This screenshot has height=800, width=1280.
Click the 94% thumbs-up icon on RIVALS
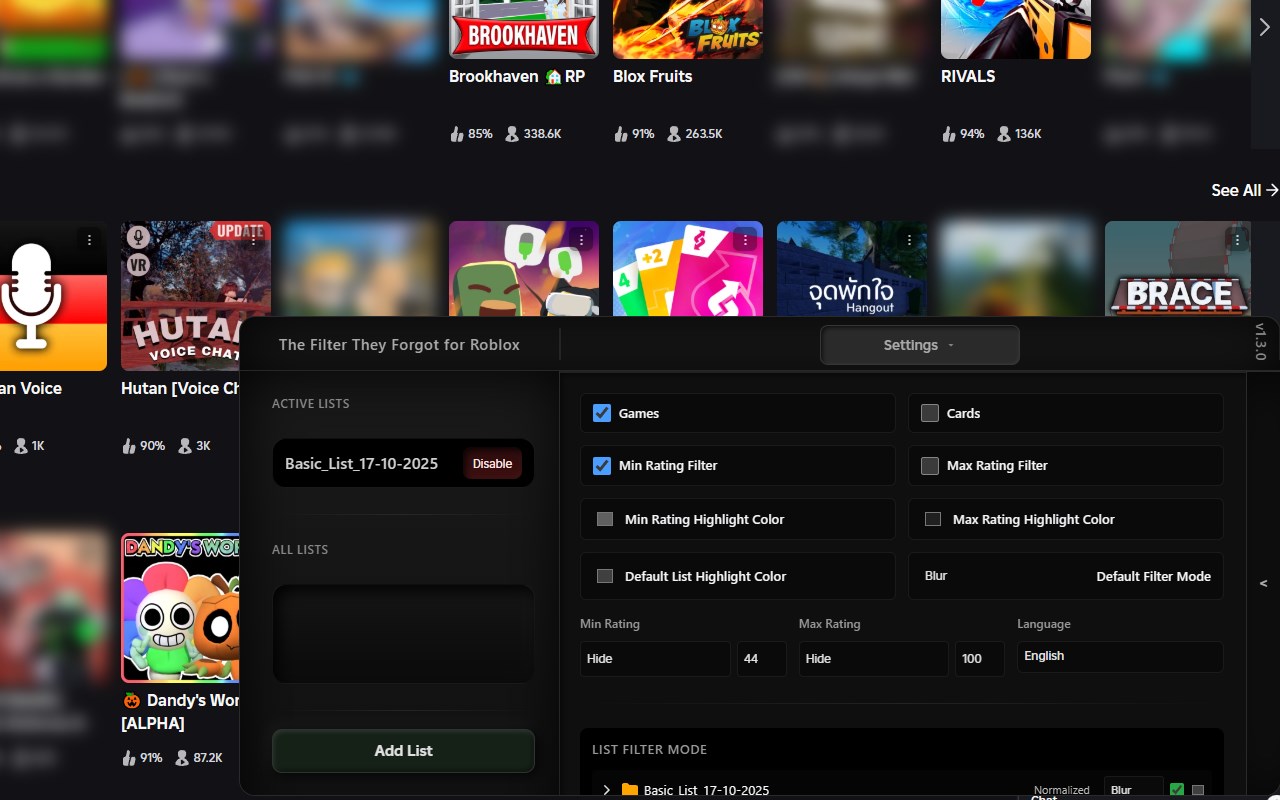point(949,133)
